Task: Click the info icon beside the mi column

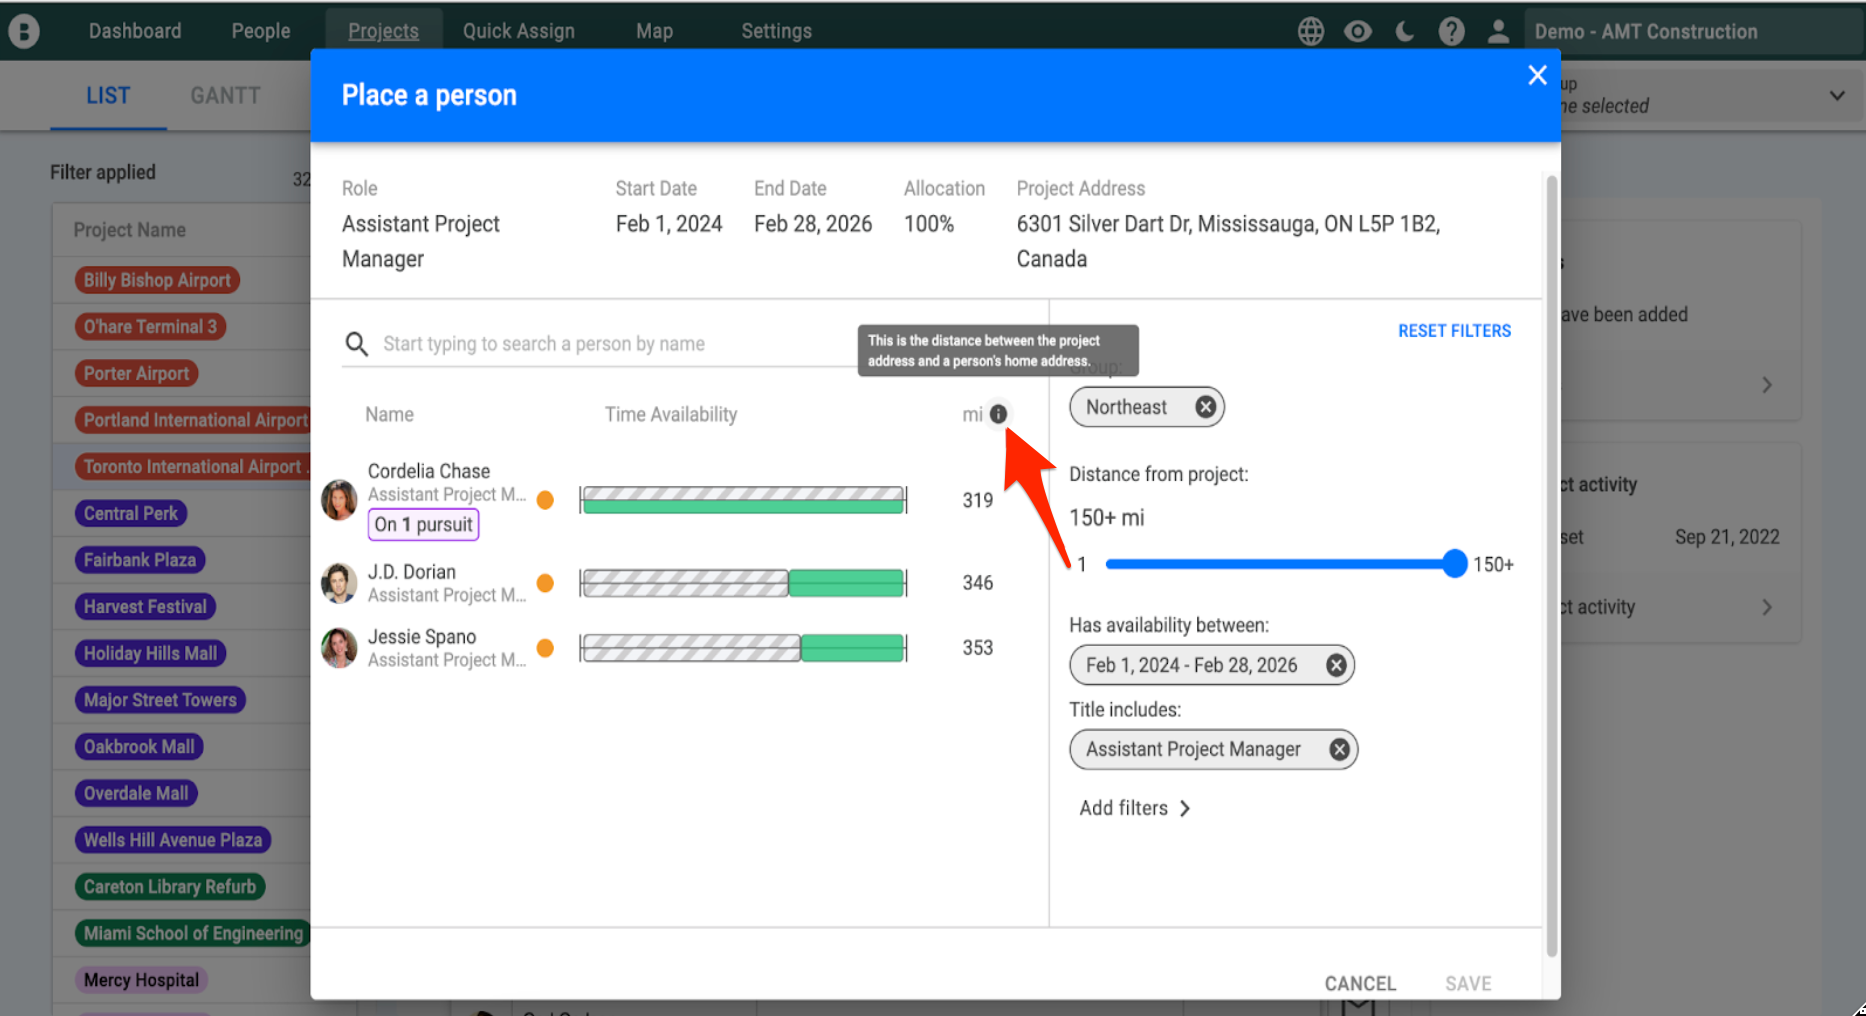Action: (x=1000, y=413)
